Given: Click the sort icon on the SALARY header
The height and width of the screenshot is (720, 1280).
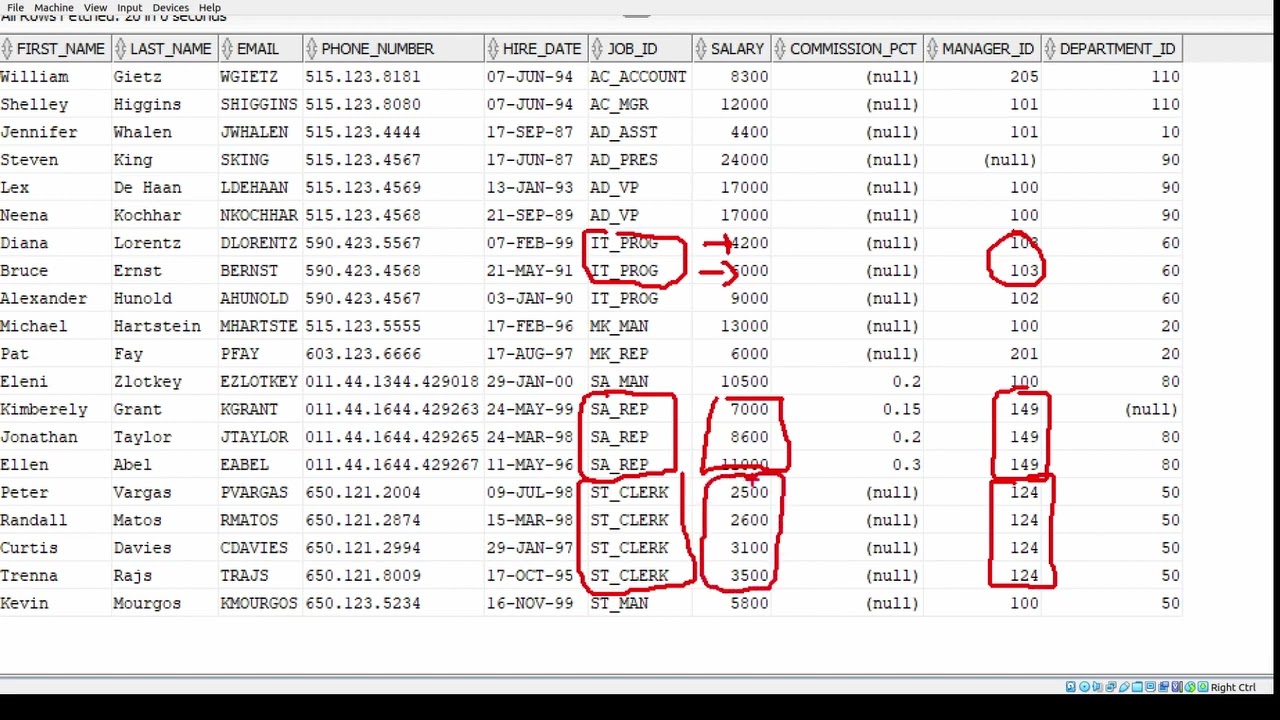Looking at the screenshot, I should [700, 48].
